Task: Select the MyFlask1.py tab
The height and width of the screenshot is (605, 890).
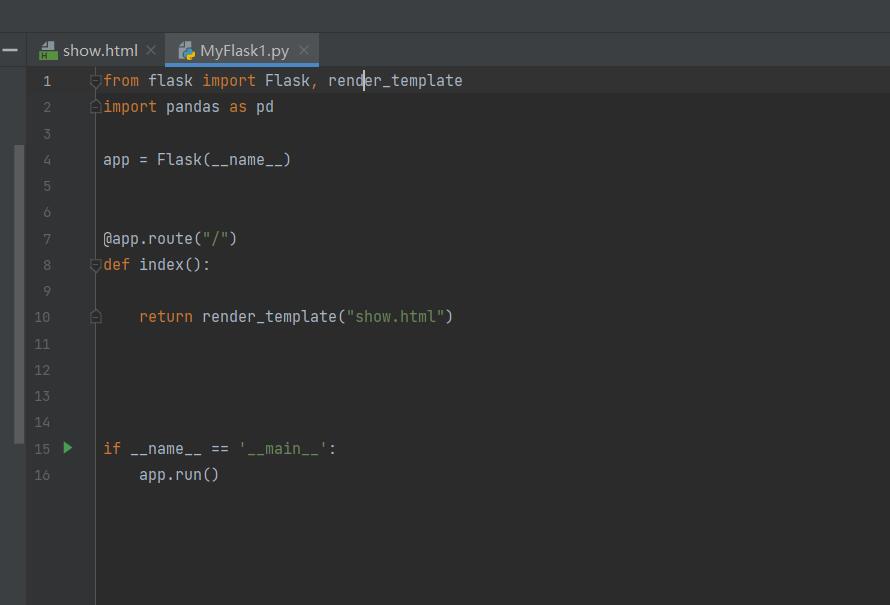Action: [244, 50]
